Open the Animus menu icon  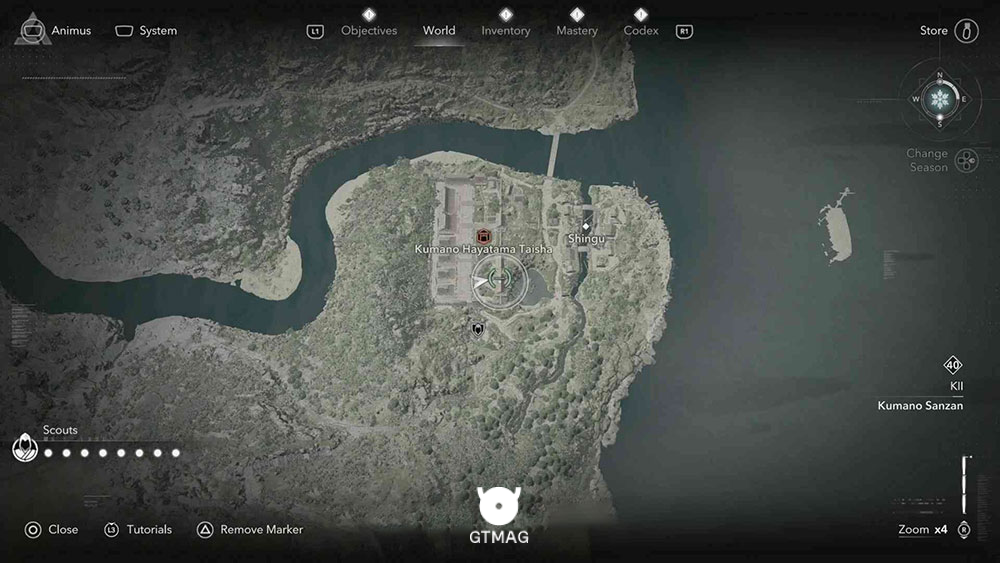click(32, 30)
